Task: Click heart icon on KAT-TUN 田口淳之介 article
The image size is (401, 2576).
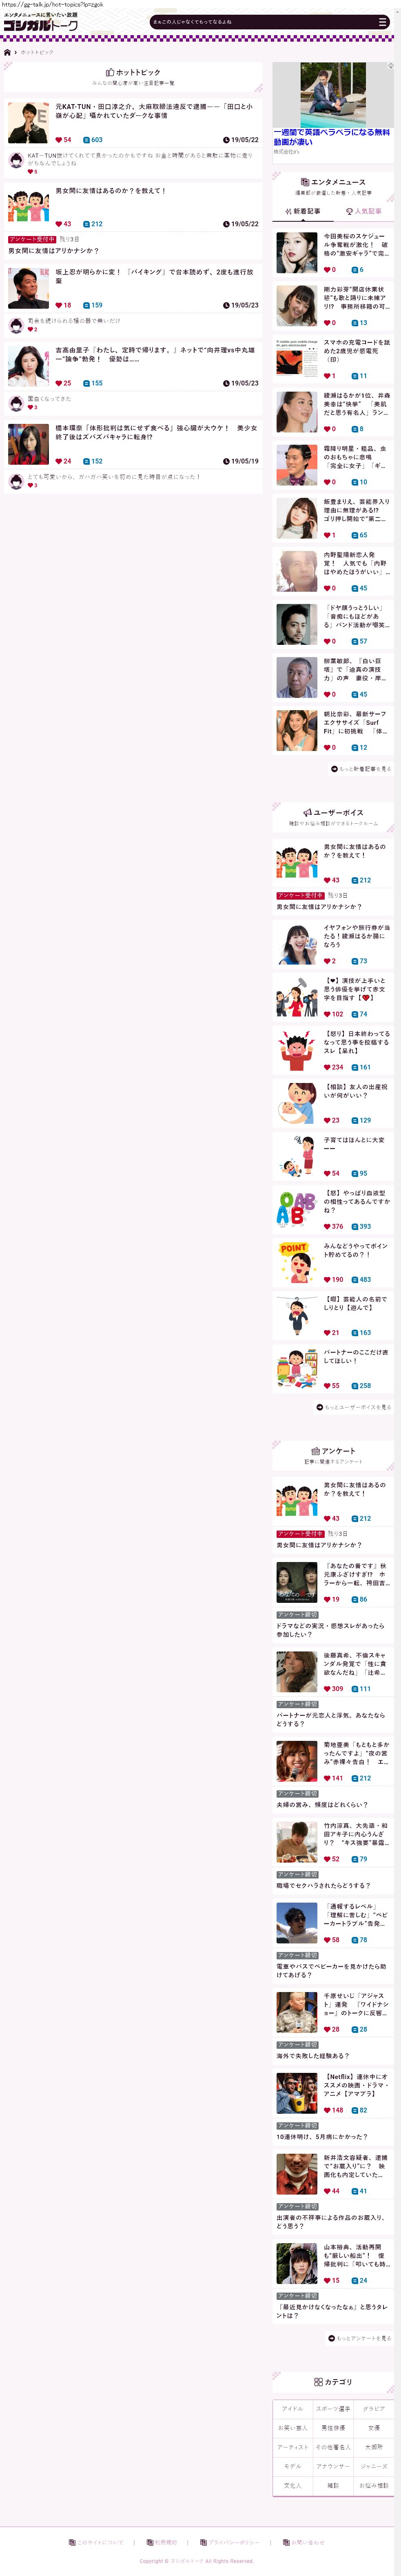Action: (58, 140)
